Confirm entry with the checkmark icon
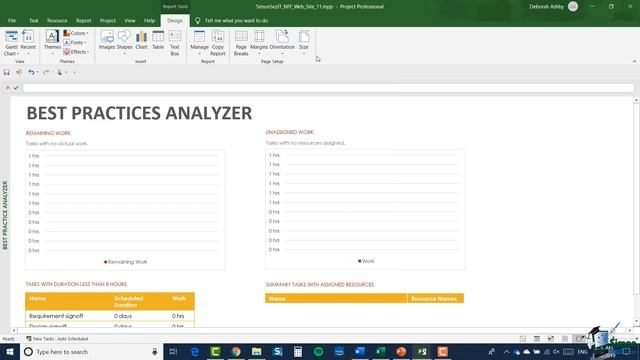 pyautogui.click(x=16, y=88)
